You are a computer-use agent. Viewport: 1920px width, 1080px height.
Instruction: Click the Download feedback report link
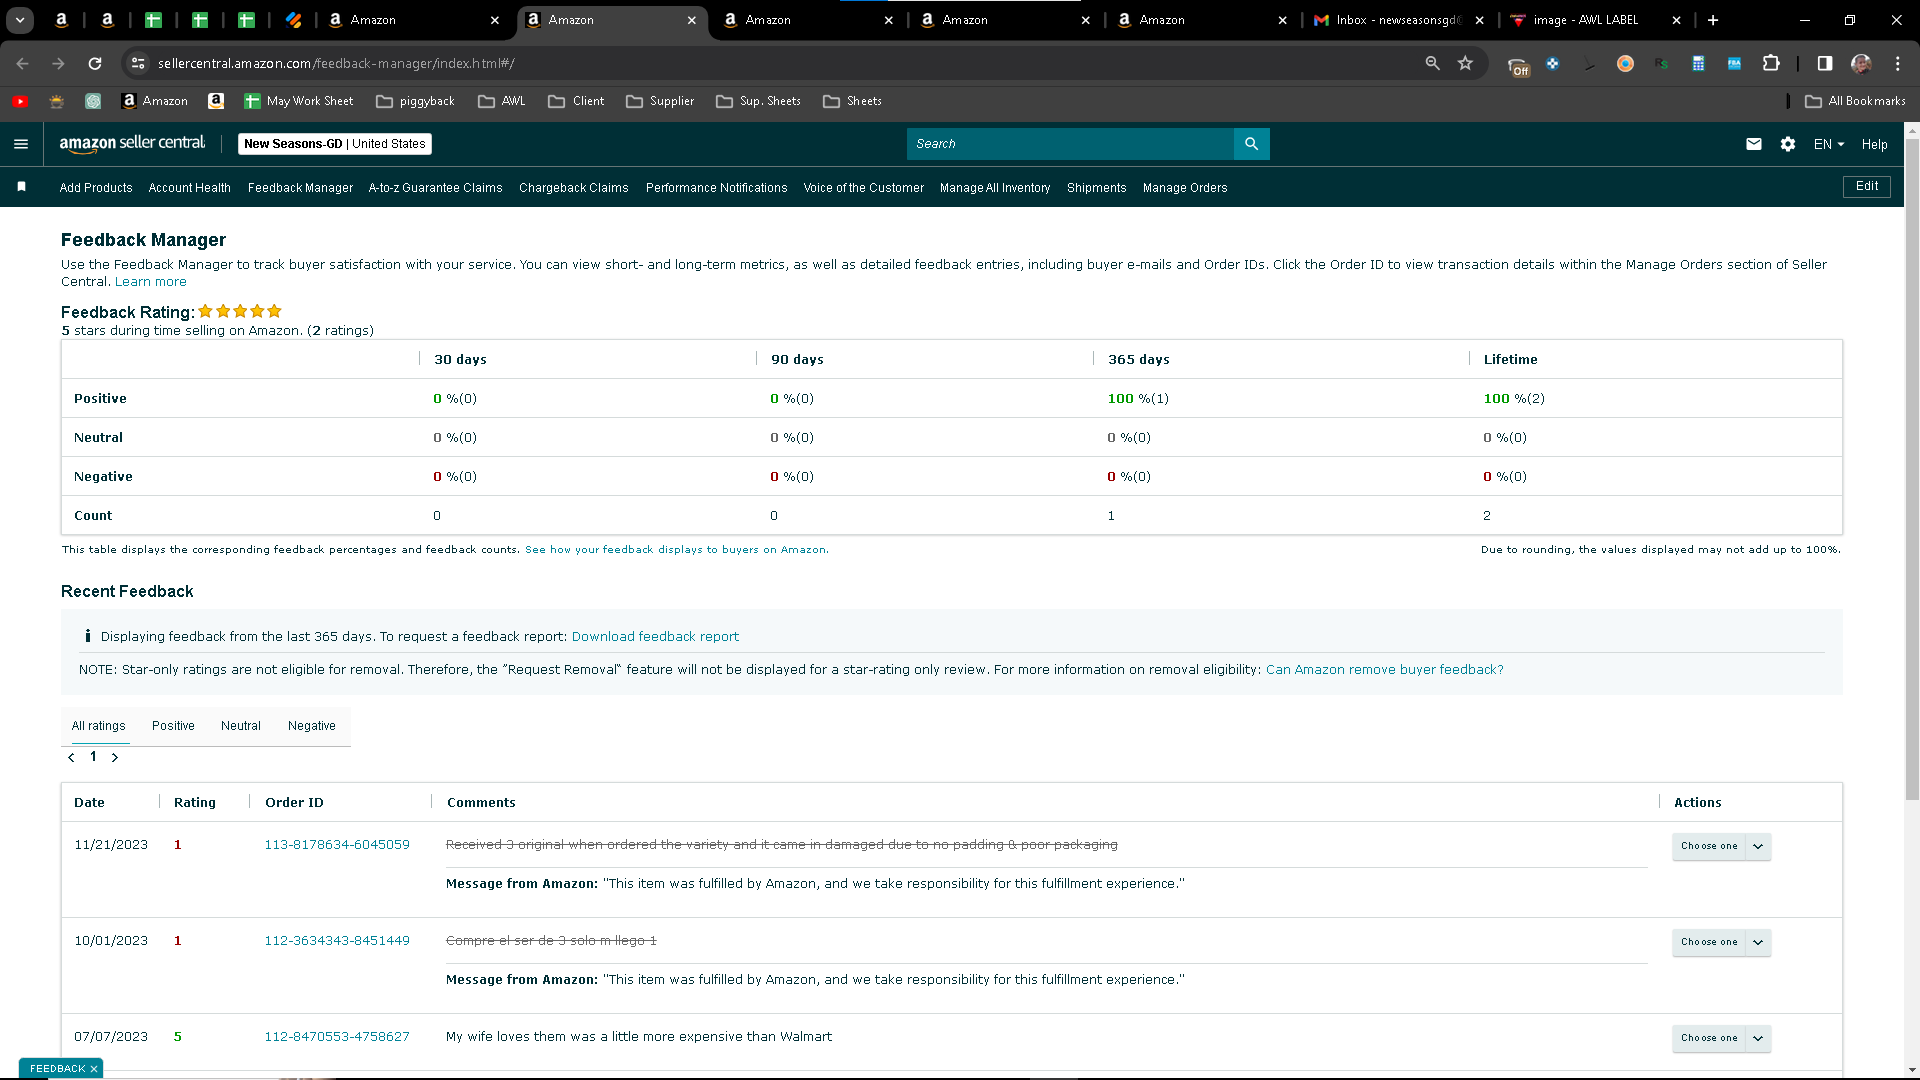pyautogui.click(x=655, y=636)
